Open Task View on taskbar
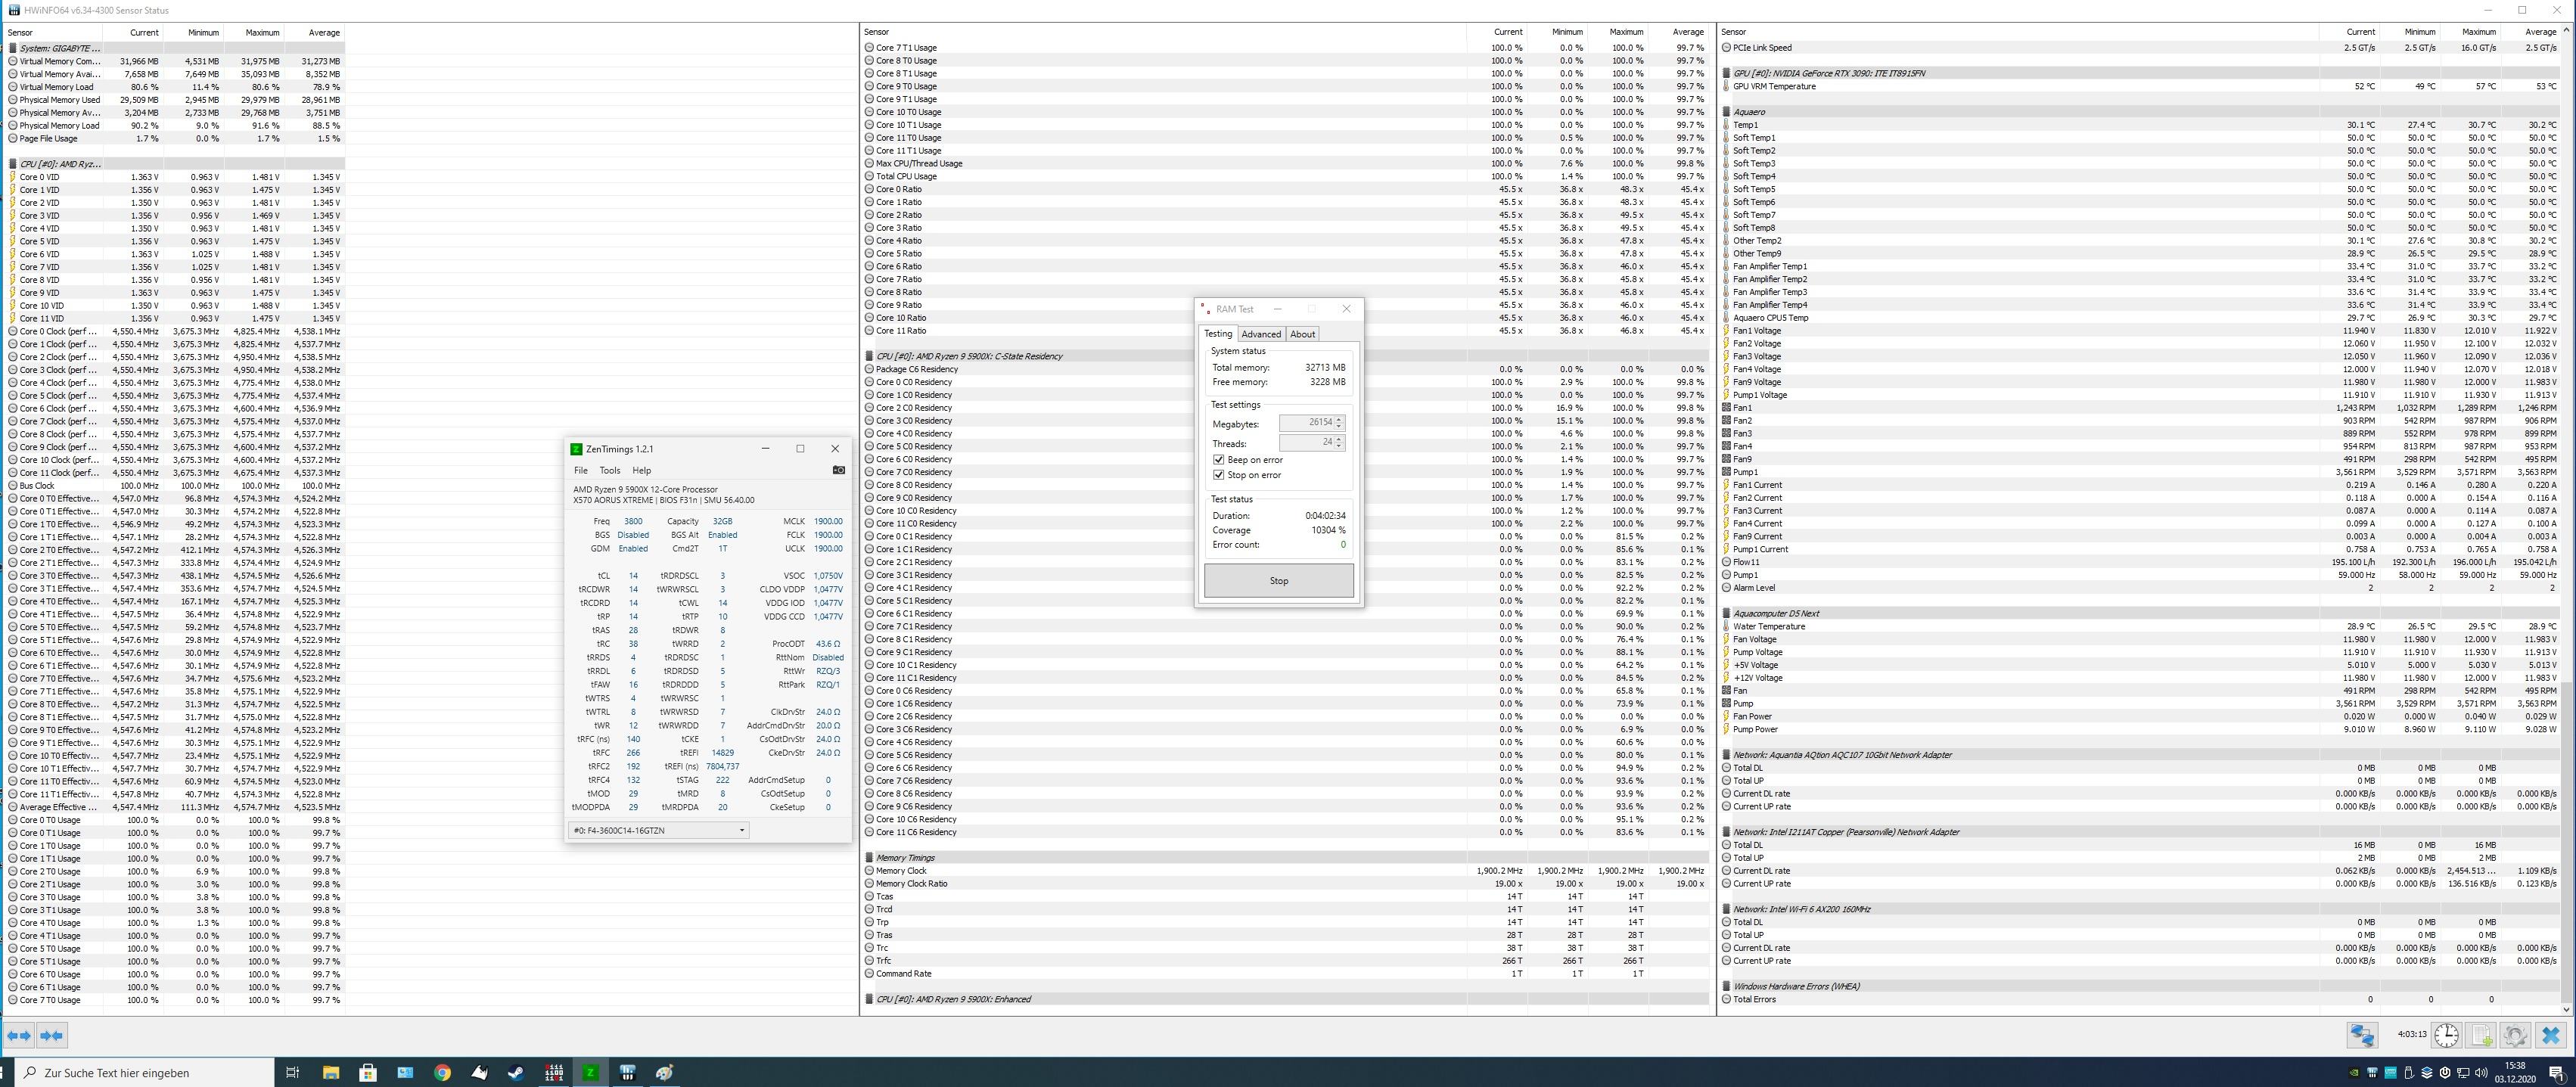This screenshot has height=1087, width=2576. pos(293,1072)
